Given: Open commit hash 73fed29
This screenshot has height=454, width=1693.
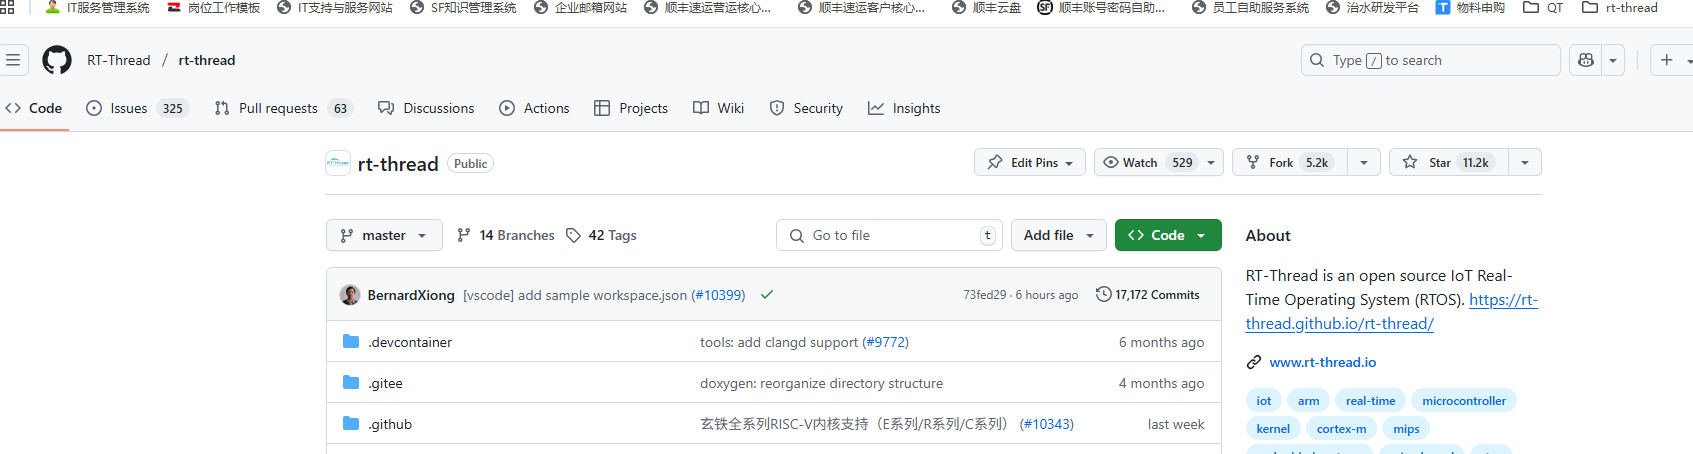Looking at the screenshot, I should 984,295.
